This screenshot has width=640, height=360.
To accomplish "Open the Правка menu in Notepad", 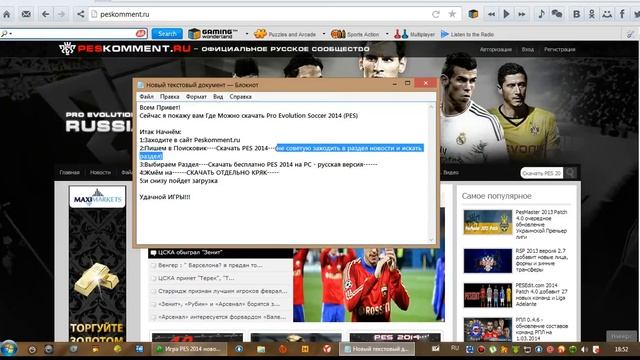I will tap(169, 97).
